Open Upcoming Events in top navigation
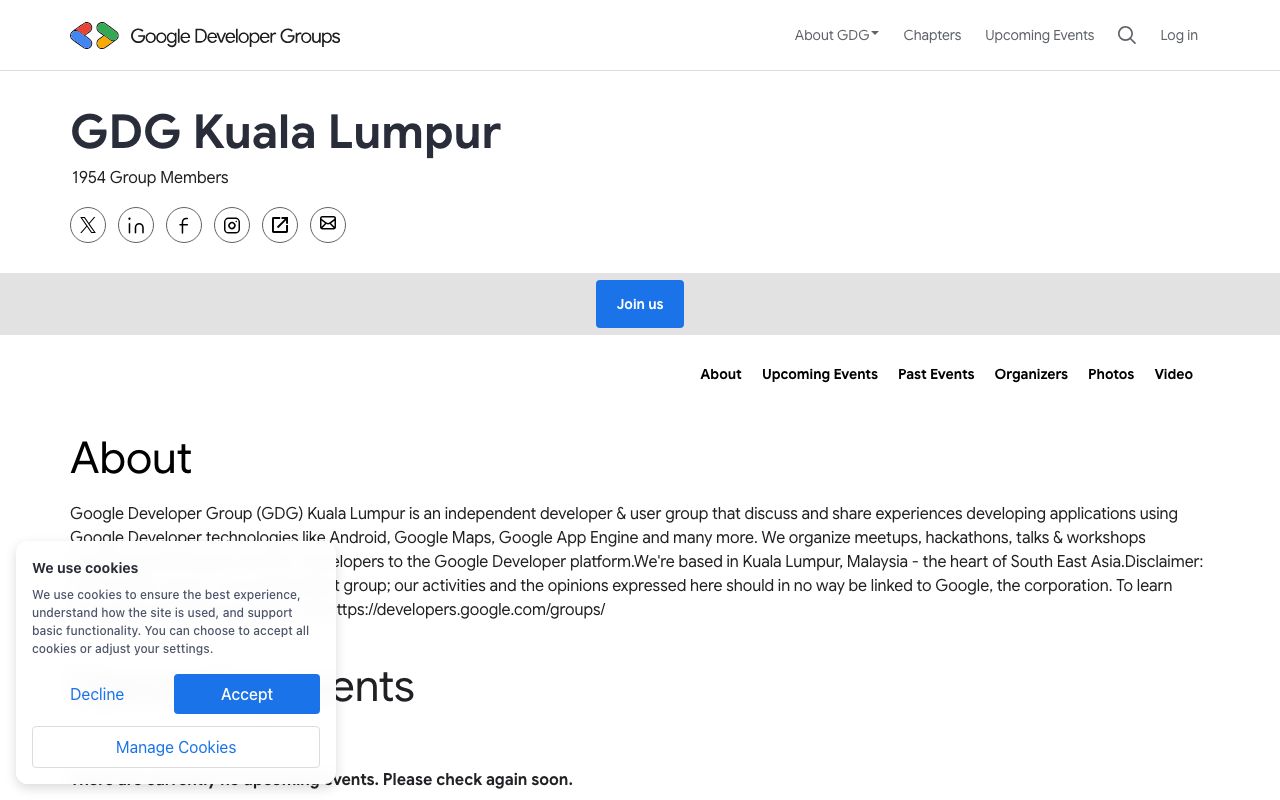1280x800 pixels. (x=1039, y=35)
